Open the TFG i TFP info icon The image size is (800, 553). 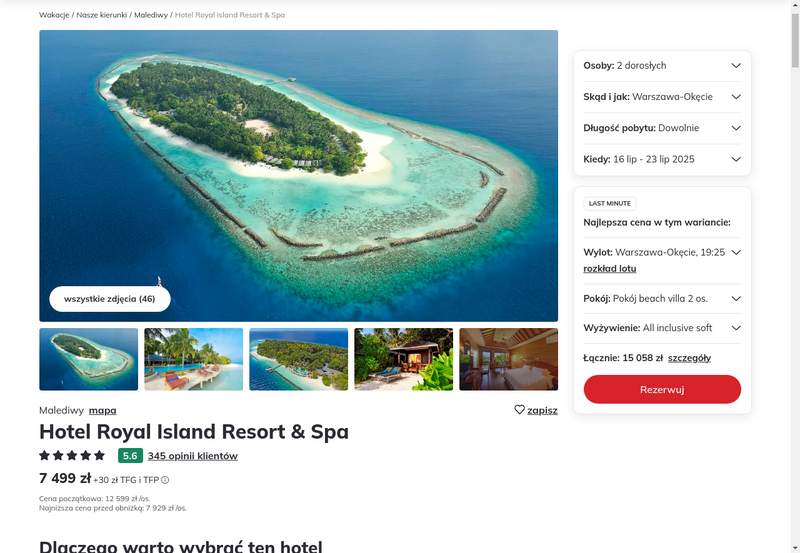165,480
